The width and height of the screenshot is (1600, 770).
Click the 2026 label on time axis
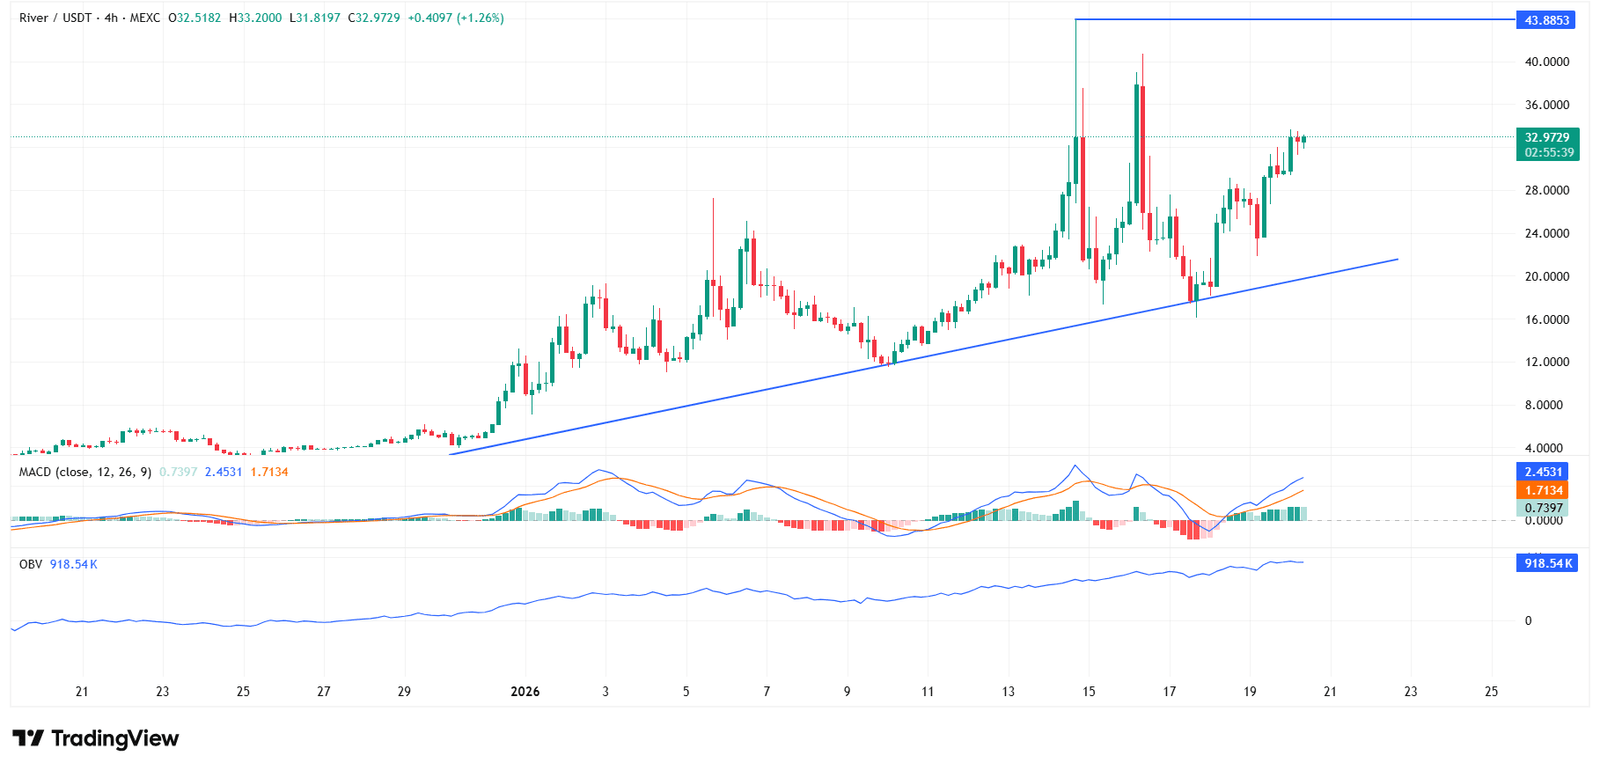[525, 692]
